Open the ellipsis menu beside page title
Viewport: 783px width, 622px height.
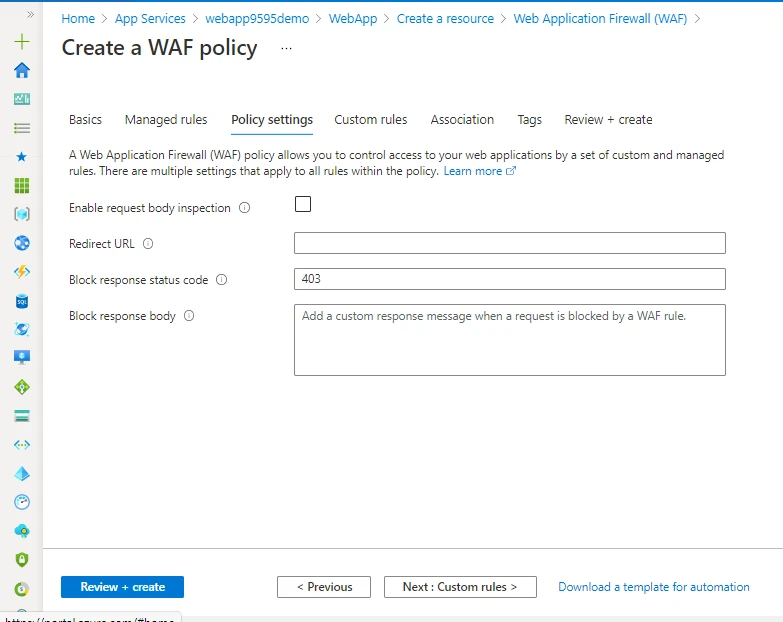(286, 48)
